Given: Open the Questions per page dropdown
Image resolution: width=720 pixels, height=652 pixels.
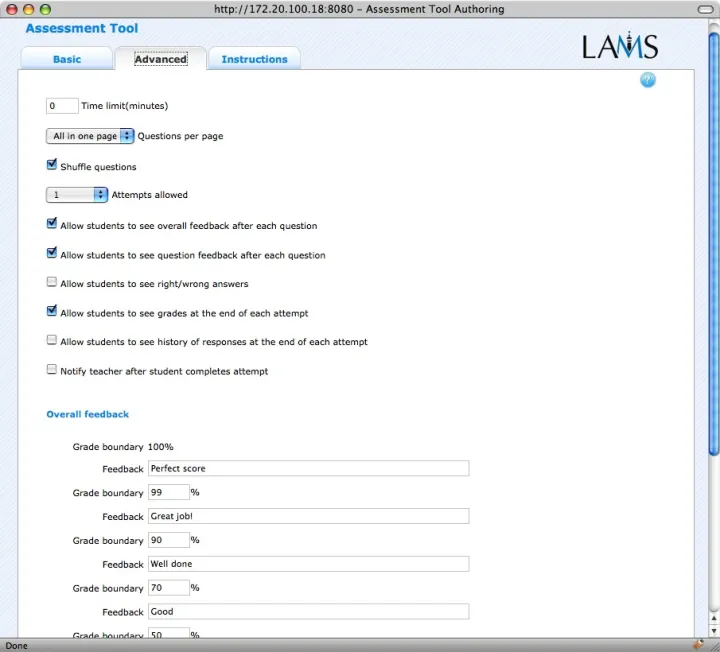Looking at the screenshot, I should [x=90, y=136].
